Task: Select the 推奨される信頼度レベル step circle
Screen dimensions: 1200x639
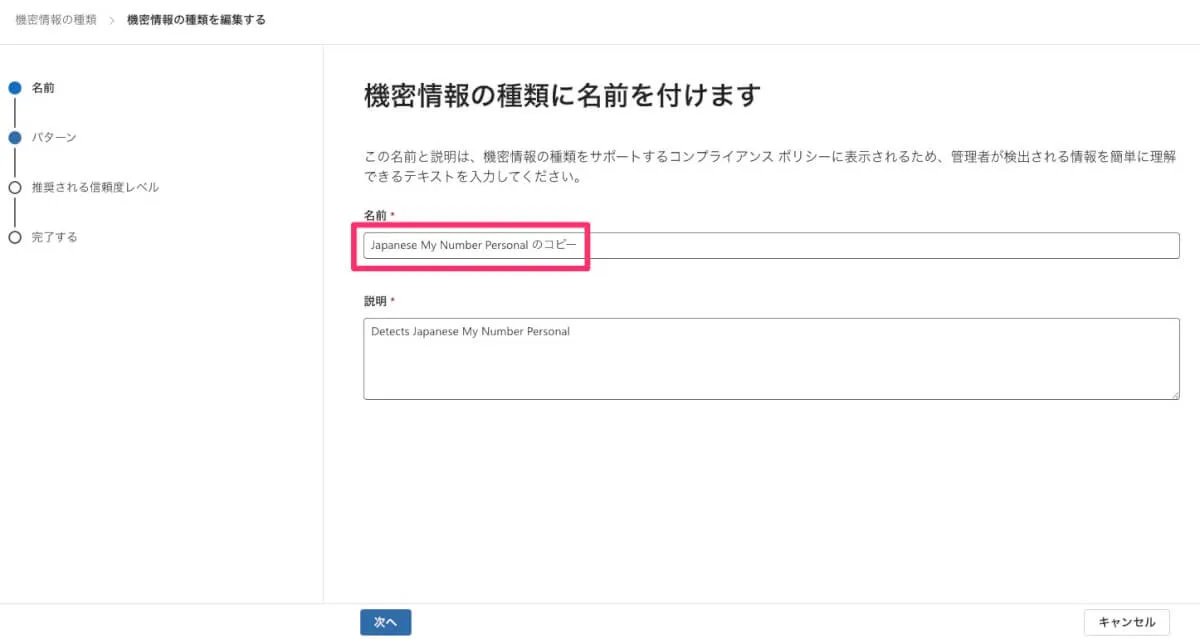Action: 14,187
